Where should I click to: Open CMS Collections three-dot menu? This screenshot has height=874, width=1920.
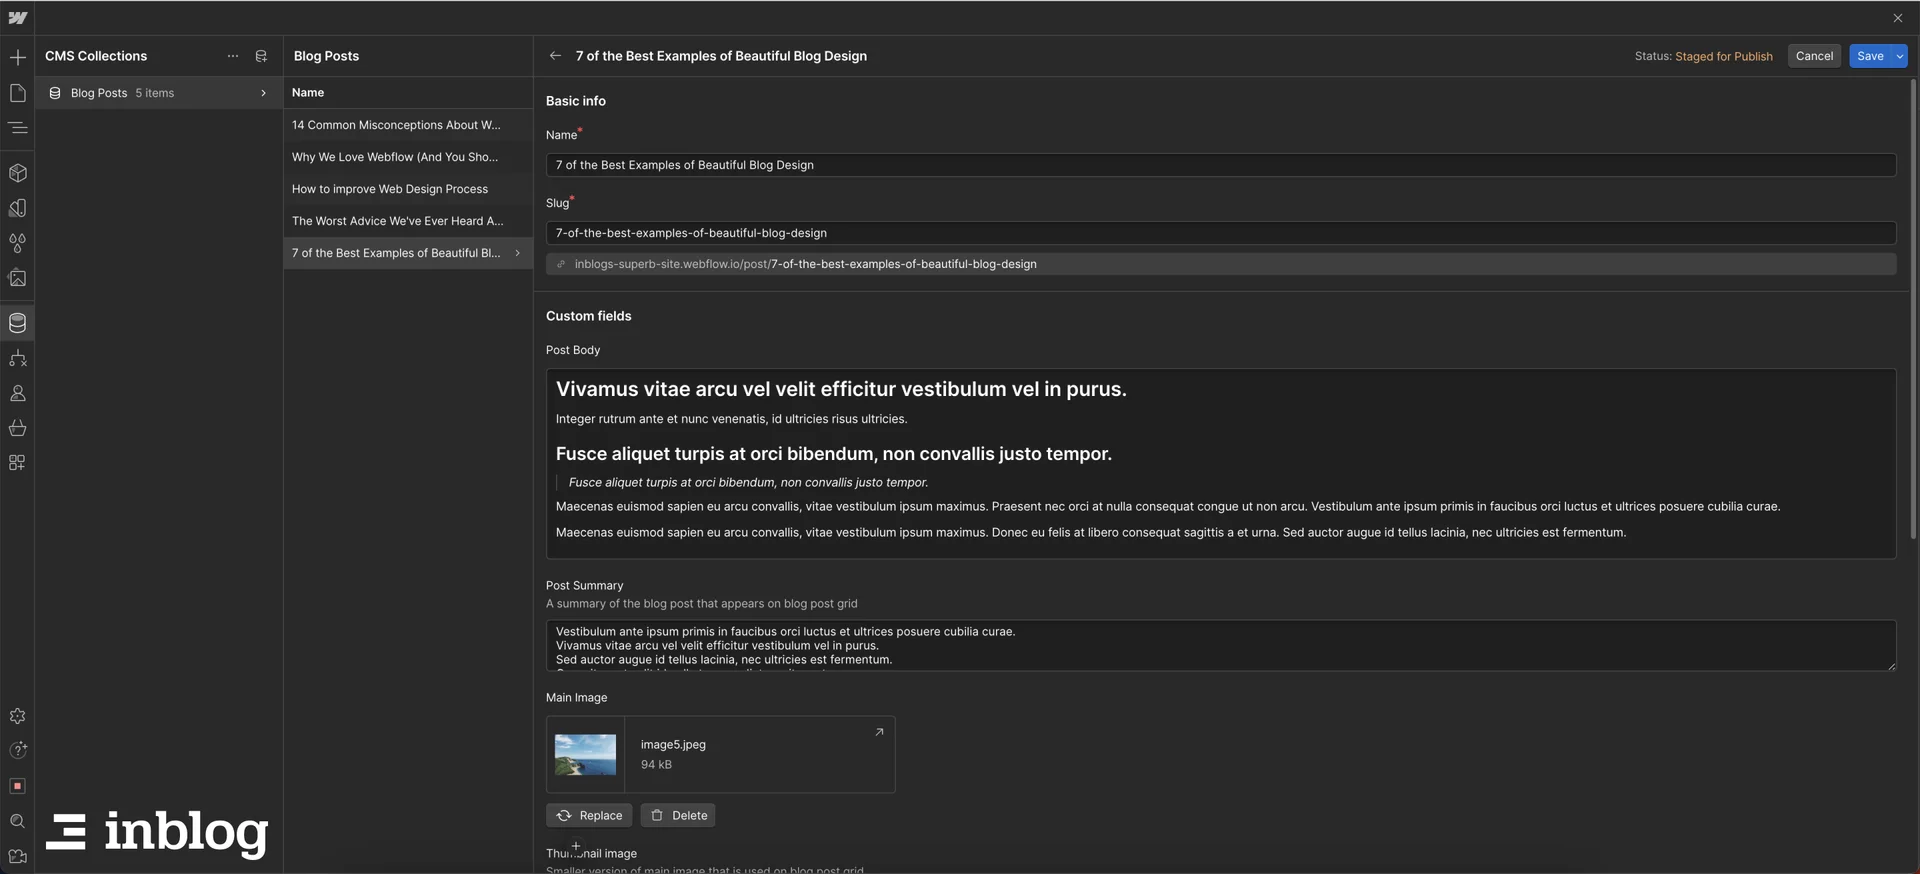(233, 56)
